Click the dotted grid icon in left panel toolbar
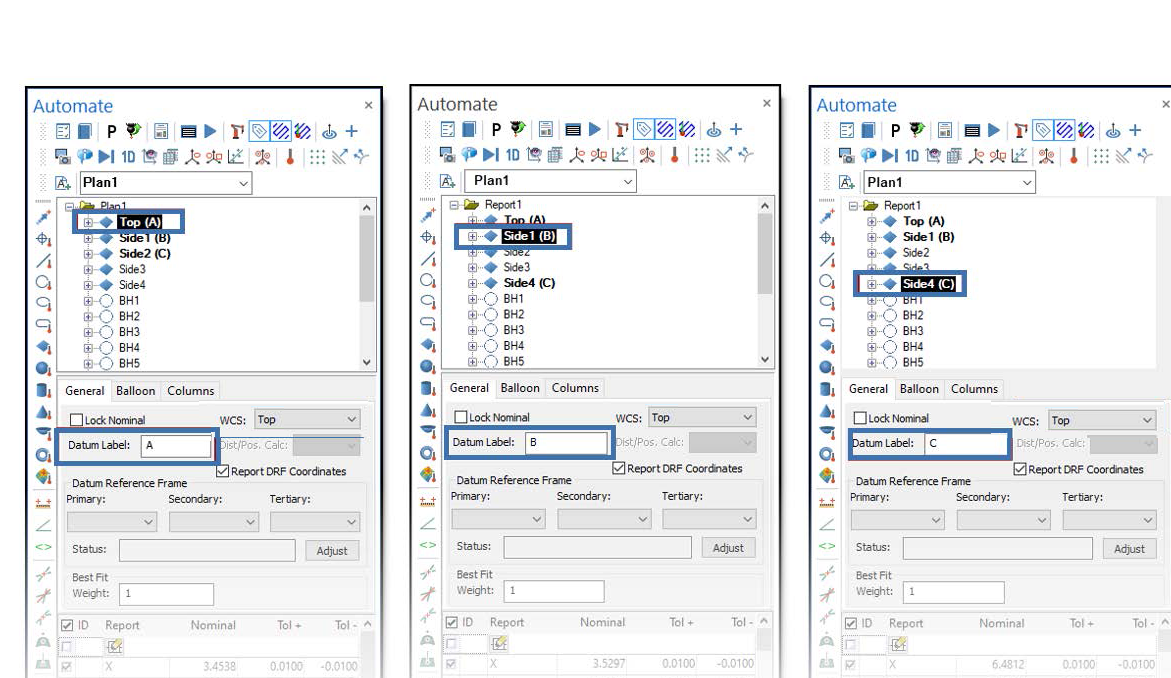 (317, 157)
